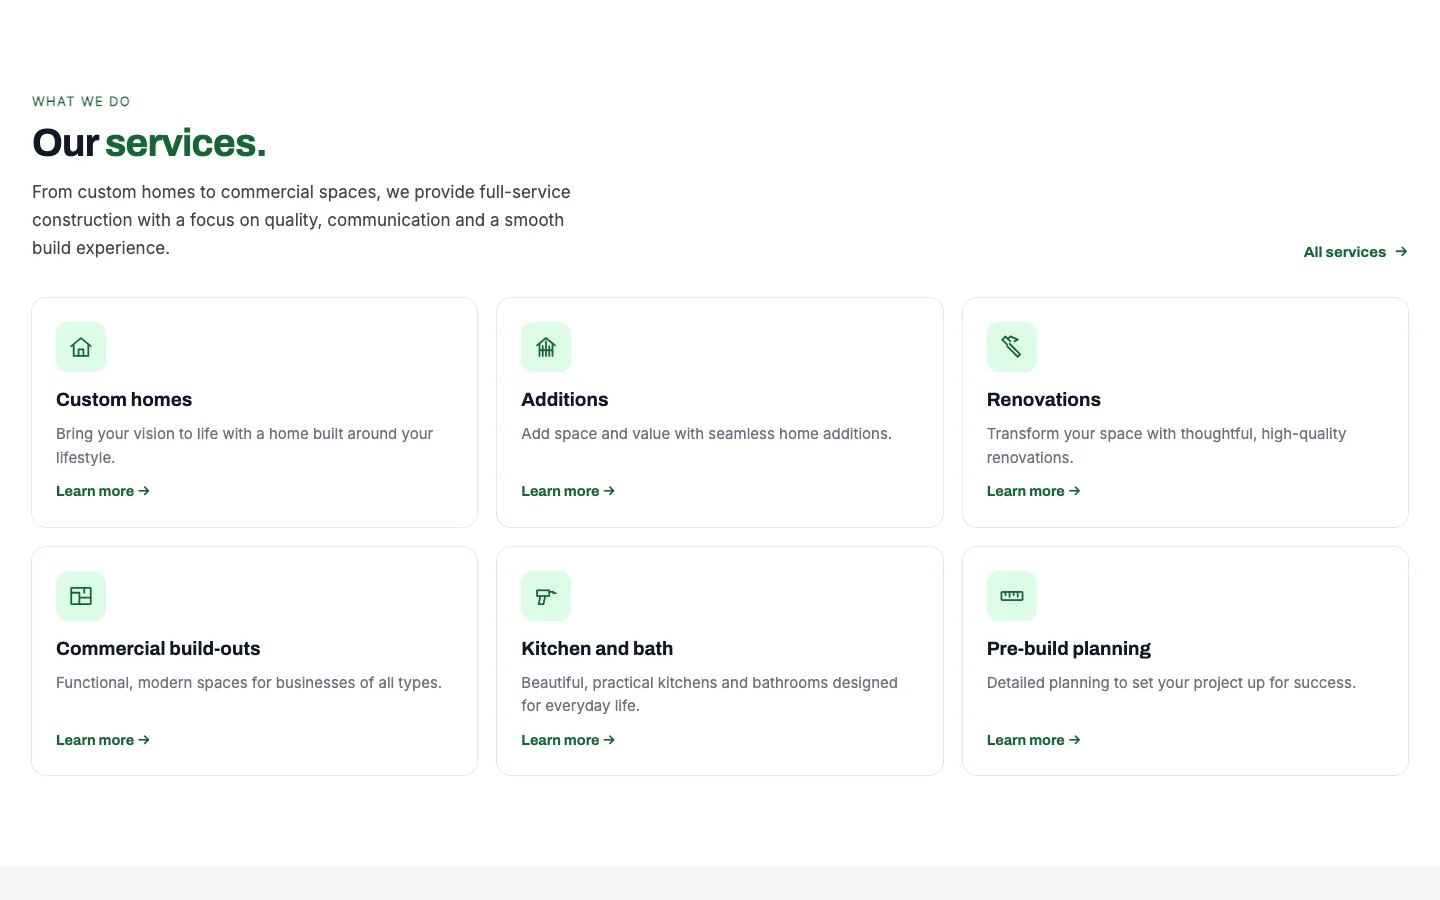Click the 'From custom homes to commercial spaces' paragraph
Image resolution: width=1440 pixels, height=900 pixels.
tap(301, 220)
